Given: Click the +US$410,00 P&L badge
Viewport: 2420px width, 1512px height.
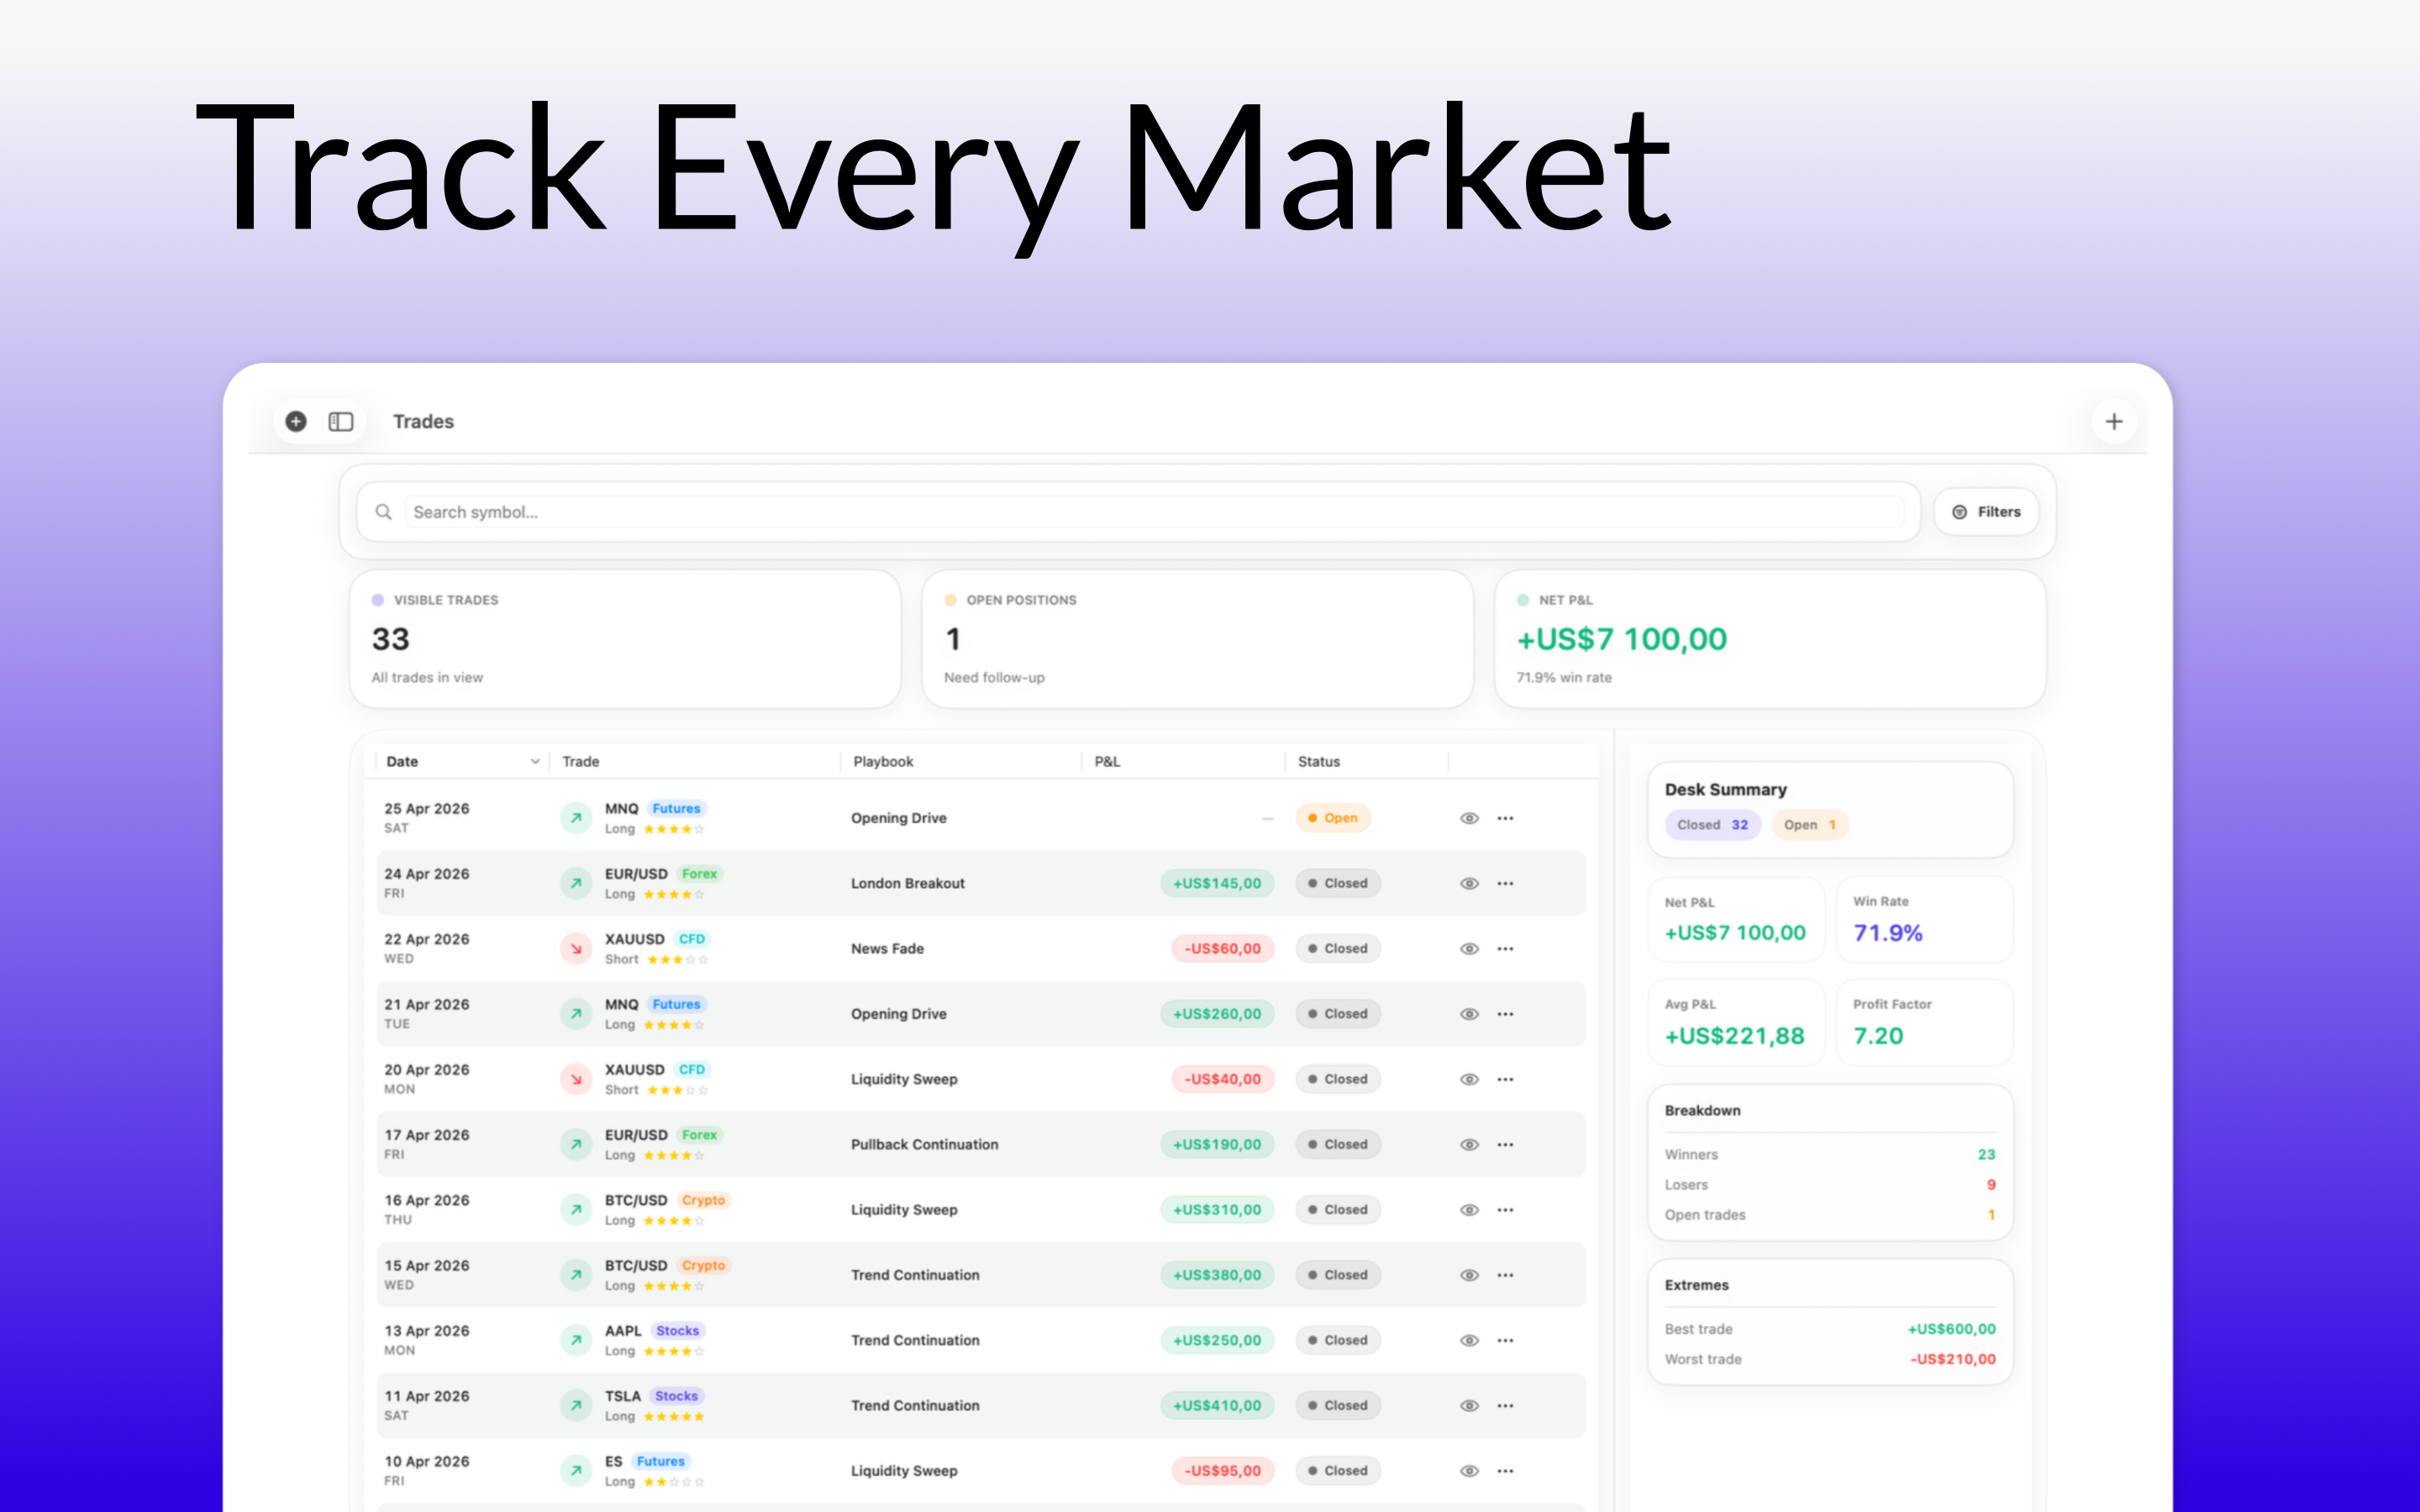Looking at the screenshot, I should pos(1217,1406).
